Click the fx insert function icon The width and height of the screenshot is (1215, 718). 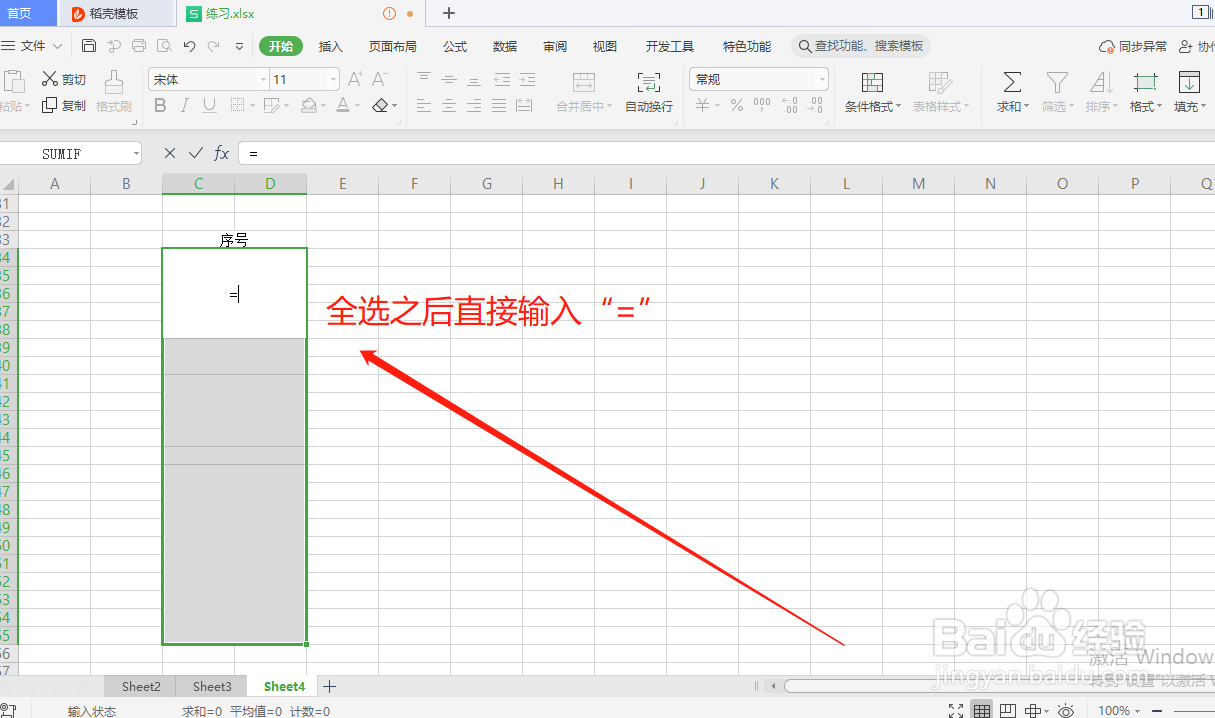pos(221,153)
